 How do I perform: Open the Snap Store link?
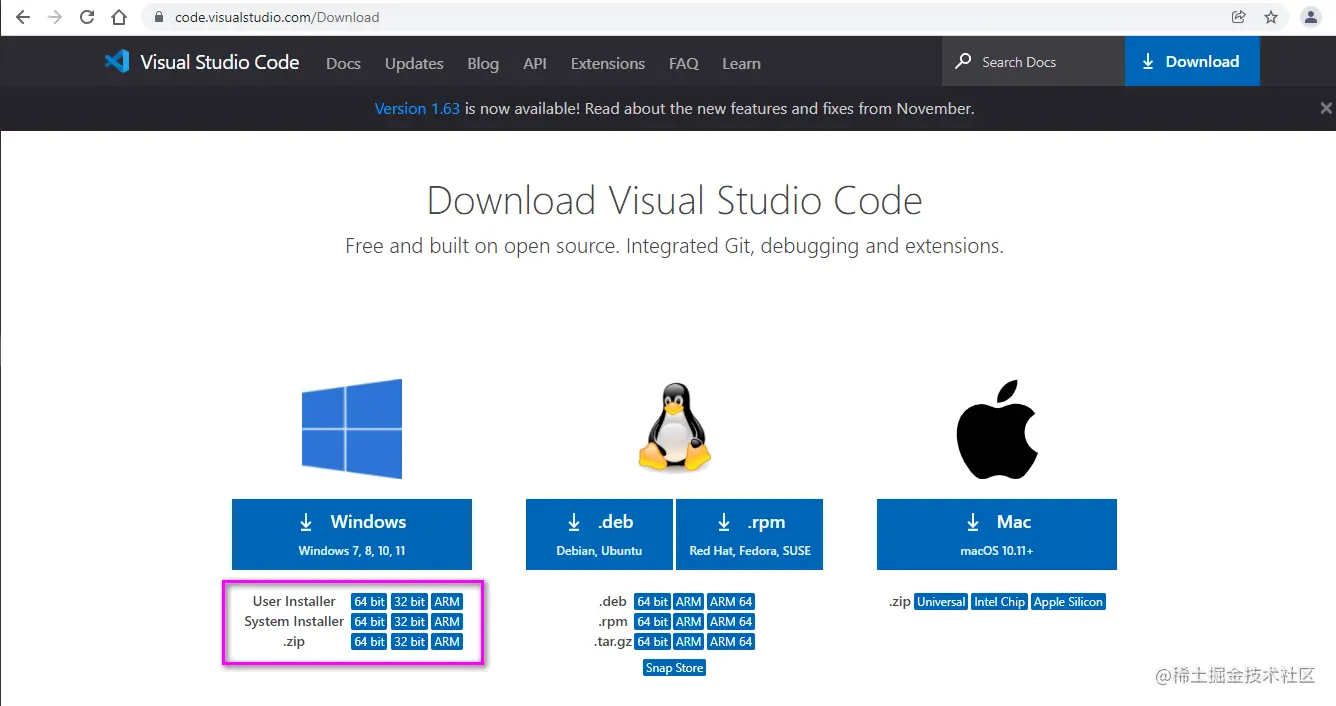tap(675, 668)
